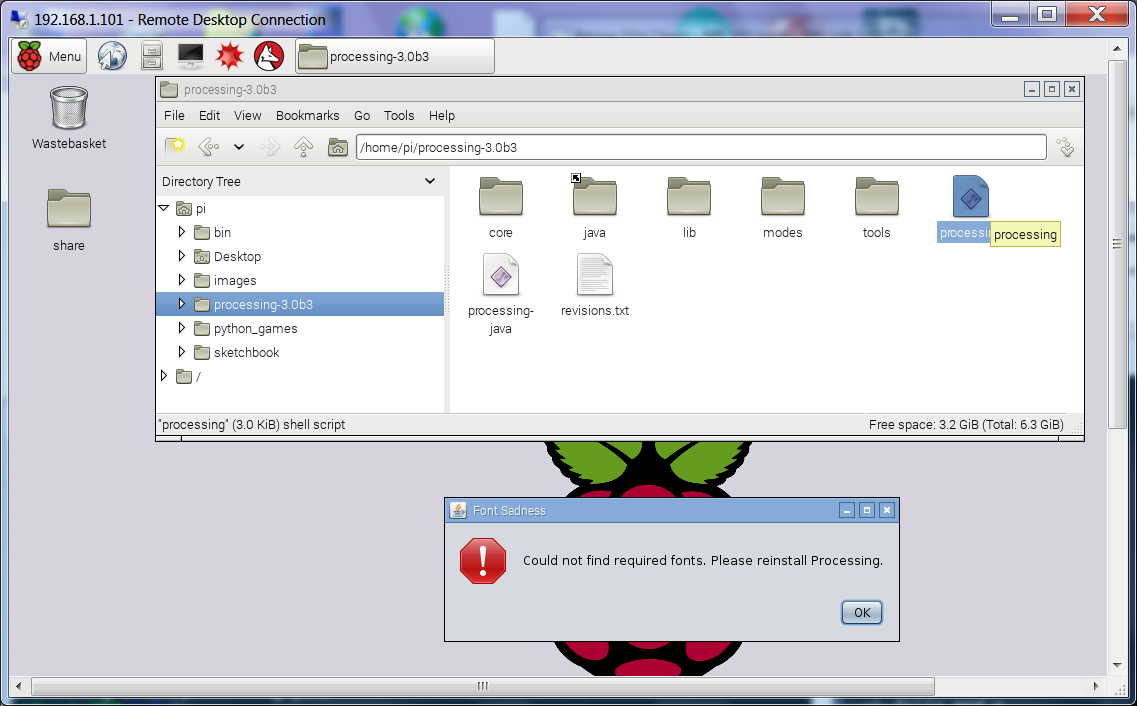Select sketchbook folder in directory tree
The width and height of the screenshot is (1137, 706).
click(x=246, y=352)
